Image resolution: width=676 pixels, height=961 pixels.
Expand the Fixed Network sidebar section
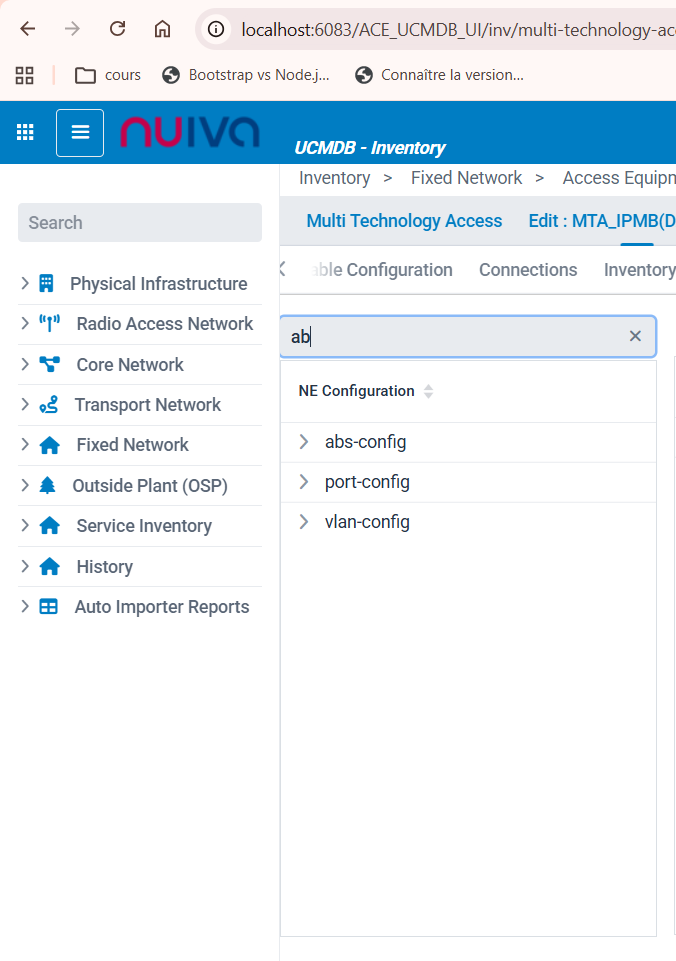[25, 445]
